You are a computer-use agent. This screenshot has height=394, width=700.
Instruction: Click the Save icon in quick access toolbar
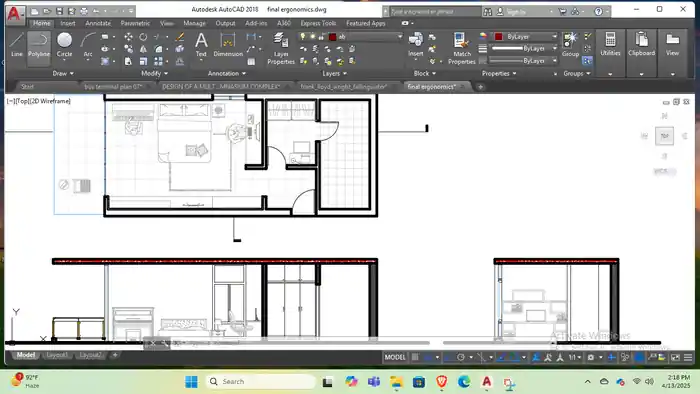point(59,11)
